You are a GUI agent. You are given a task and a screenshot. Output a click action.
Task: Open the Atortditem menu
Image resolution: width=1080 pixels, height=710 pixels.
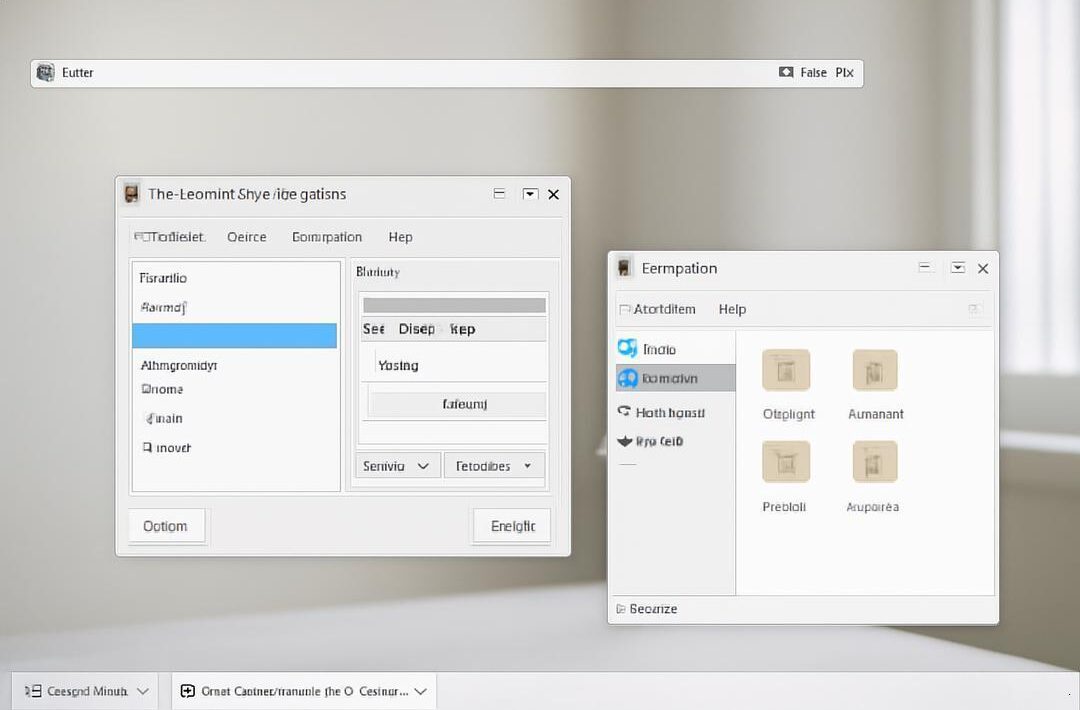[658, 309]
